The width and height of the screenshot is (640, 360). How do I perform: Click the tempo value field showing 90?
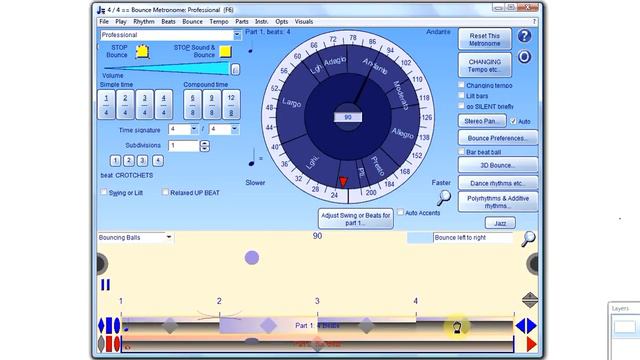348,117
